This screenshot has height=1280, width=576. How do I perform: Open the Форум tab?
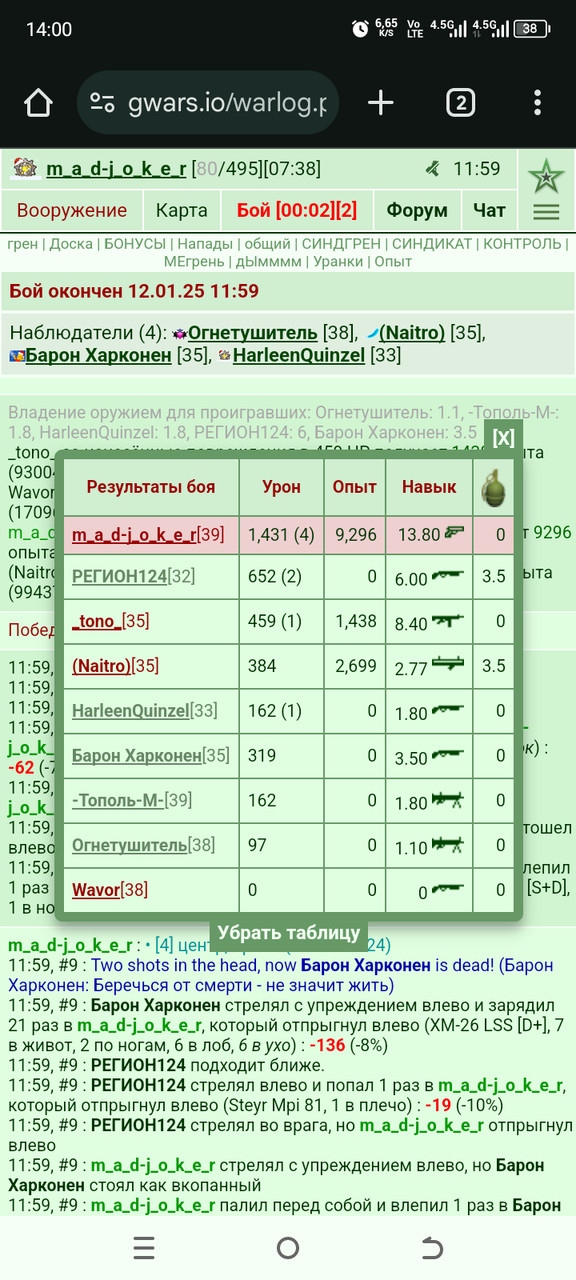pos(417,210)
